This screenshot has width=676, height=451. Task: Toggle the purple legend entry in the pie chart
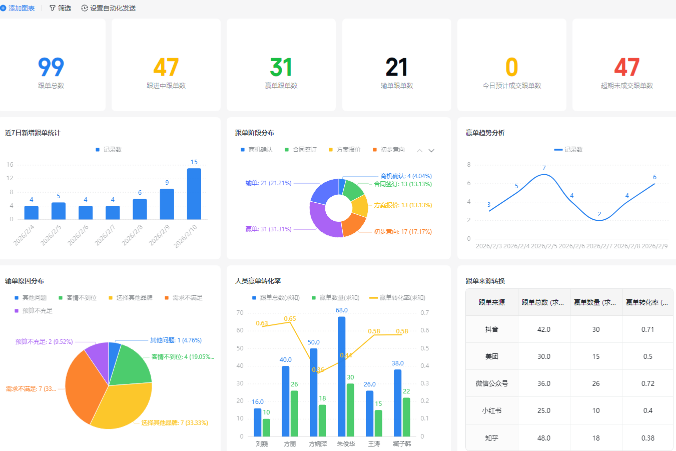click(x=33, y=310)
